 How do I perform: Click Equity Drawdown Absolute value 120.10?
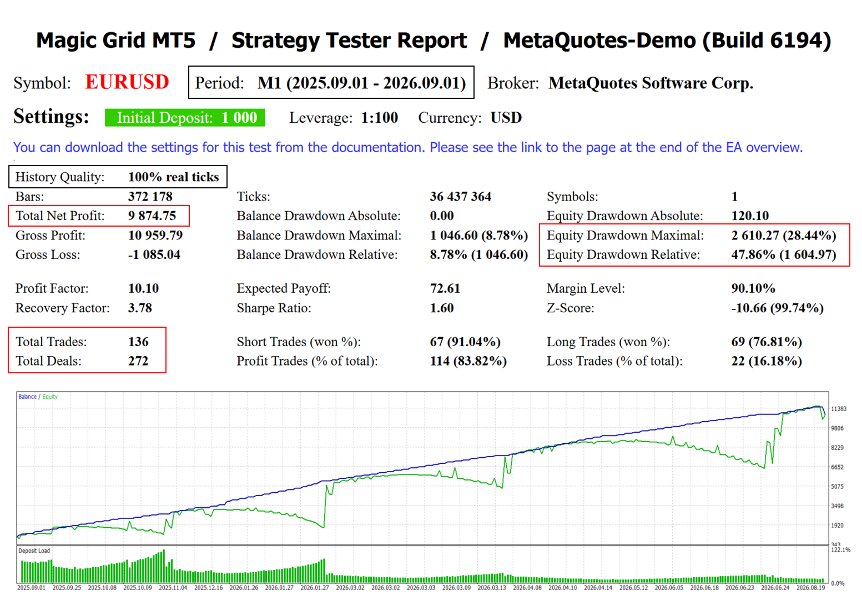750,216
